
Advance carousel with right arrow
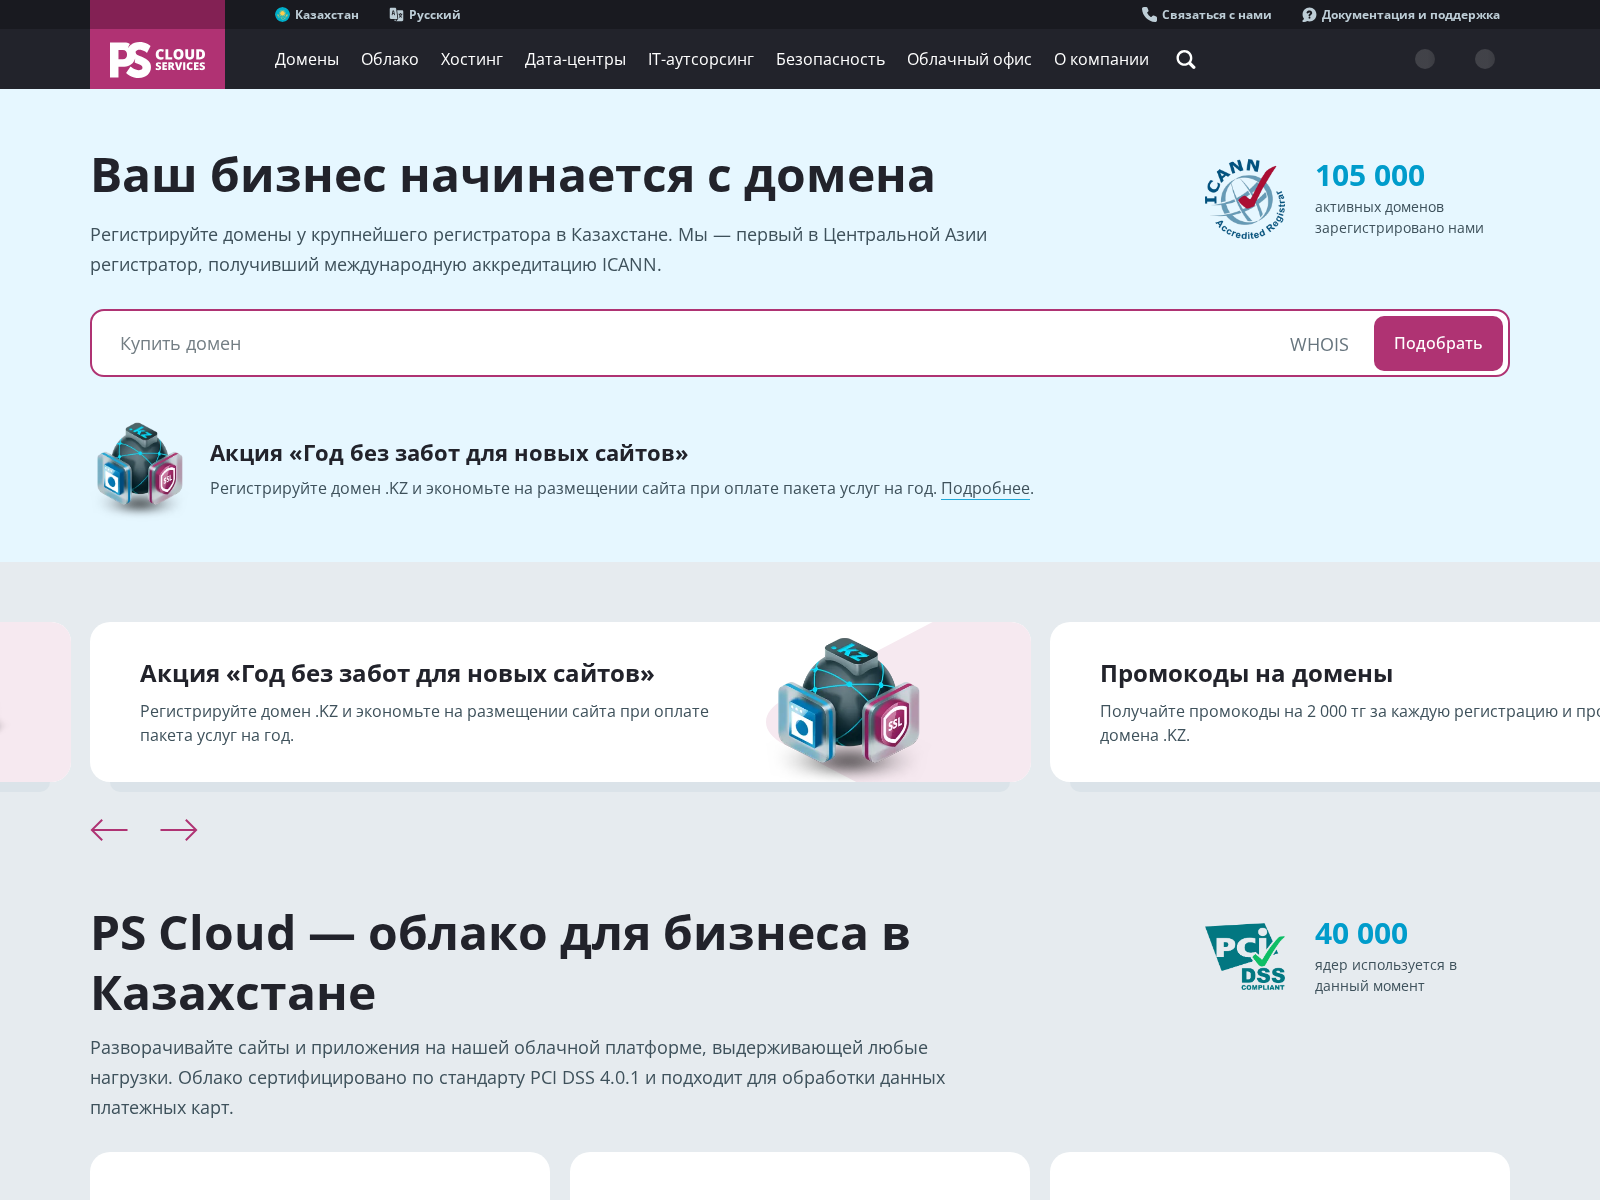coord(179,830)
